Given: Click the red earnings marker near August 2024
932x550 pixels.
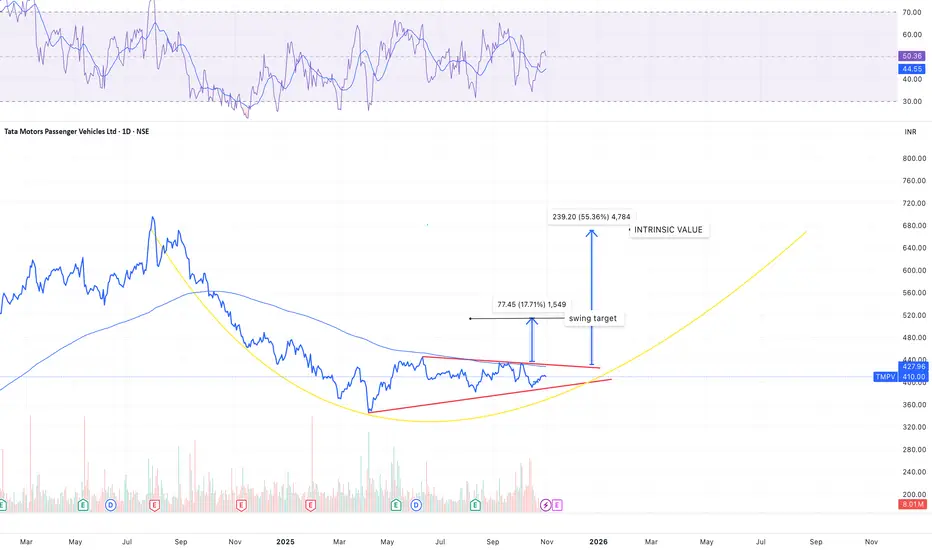Looking at the screenshot, I should point(155,505).
